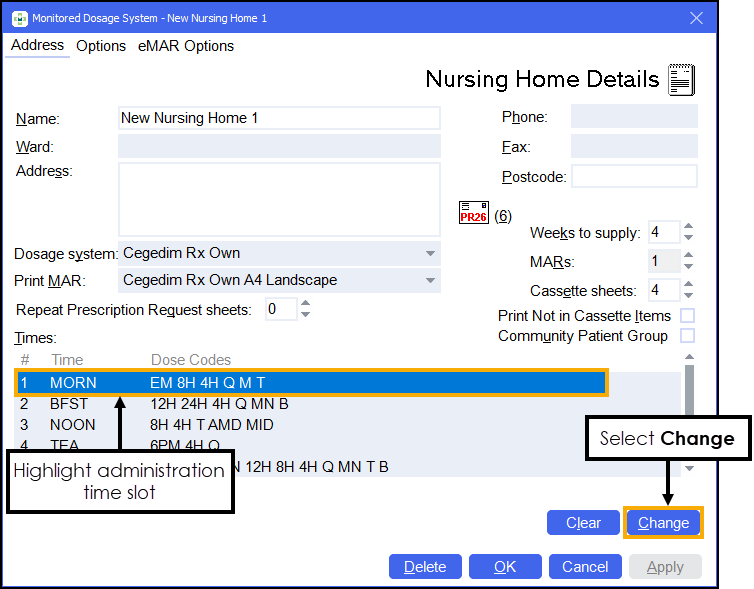This screenshot has width=754, height=589.
Task: Enable Print Not in Cassette Items checkbox
Action: click(687, 316)
